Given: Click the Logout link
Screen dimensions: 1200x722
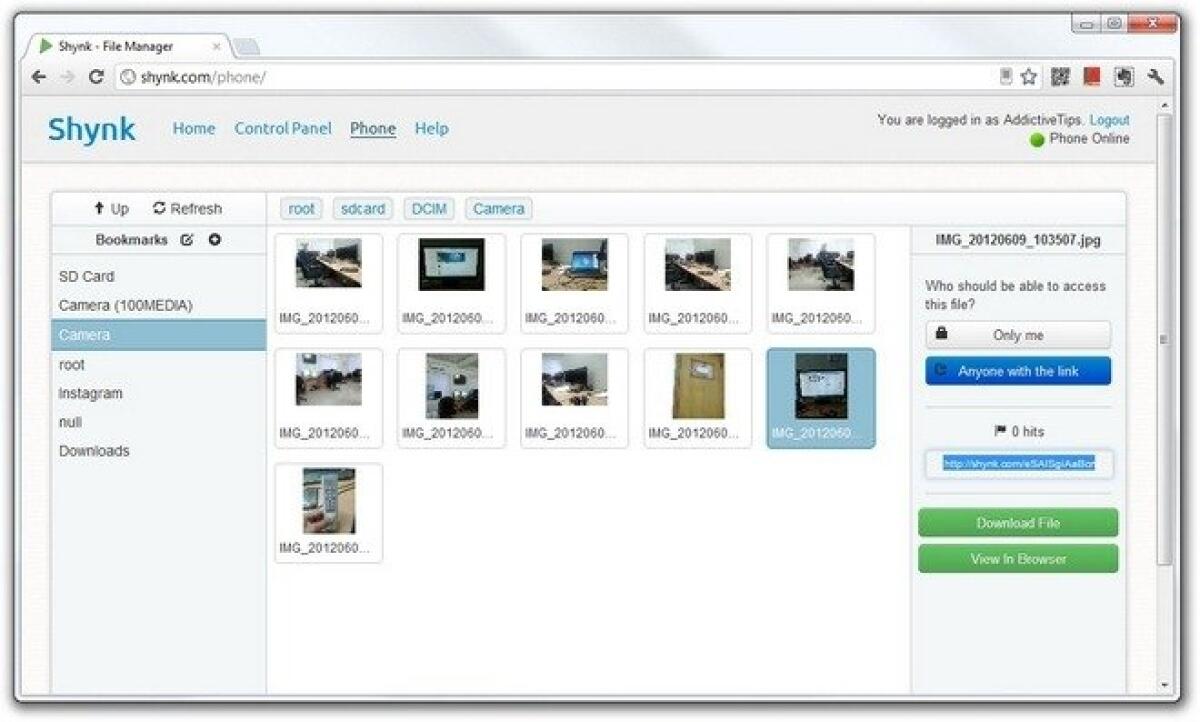Looking at the screenshot, I should (x=1110, y=118).
